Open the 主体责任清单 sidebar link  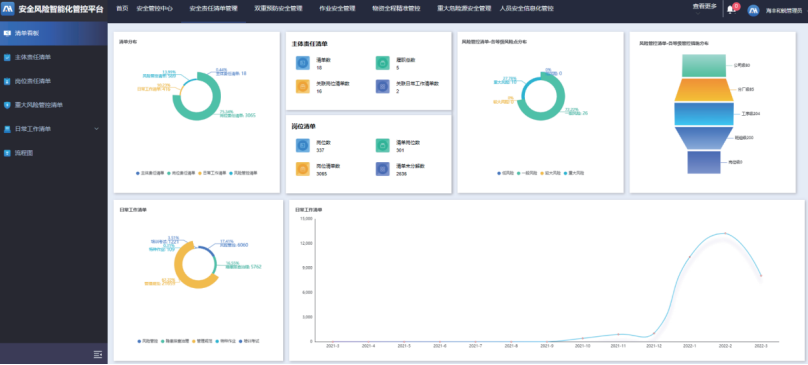(33, 57)
